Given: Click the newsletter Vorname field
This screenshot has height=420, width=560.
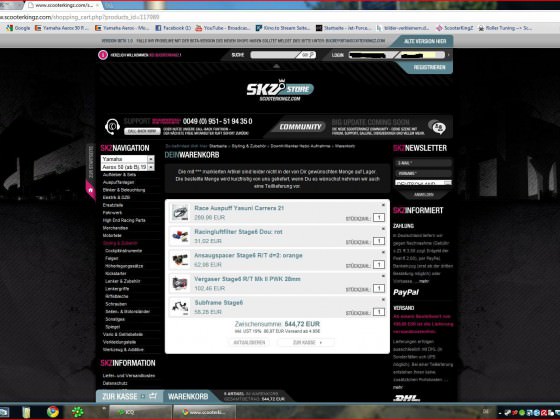Looking at the screenshot, I should pyautogui.click(x=423, y=173).
